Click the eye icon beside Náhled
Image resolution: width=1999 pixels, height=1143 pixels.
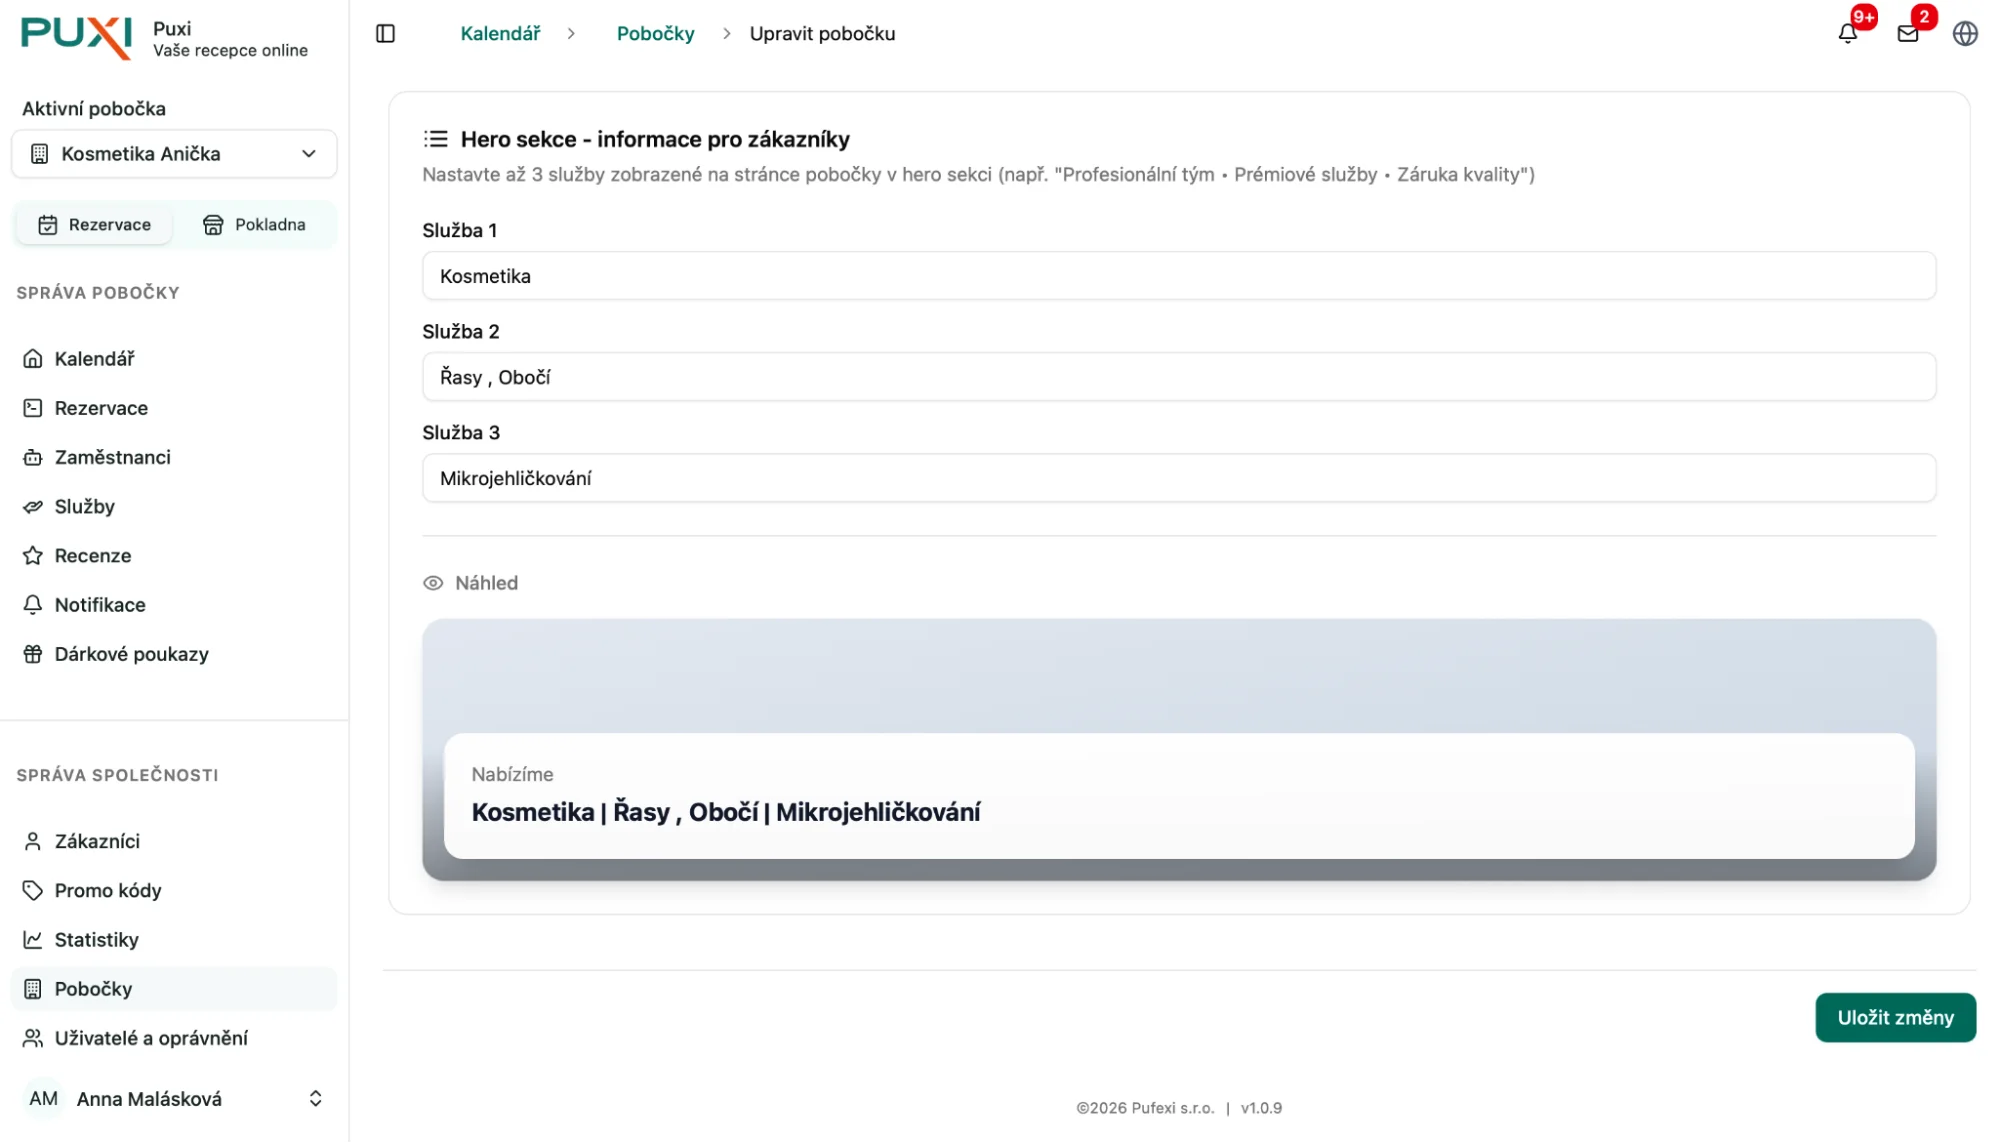pos(433,583)
